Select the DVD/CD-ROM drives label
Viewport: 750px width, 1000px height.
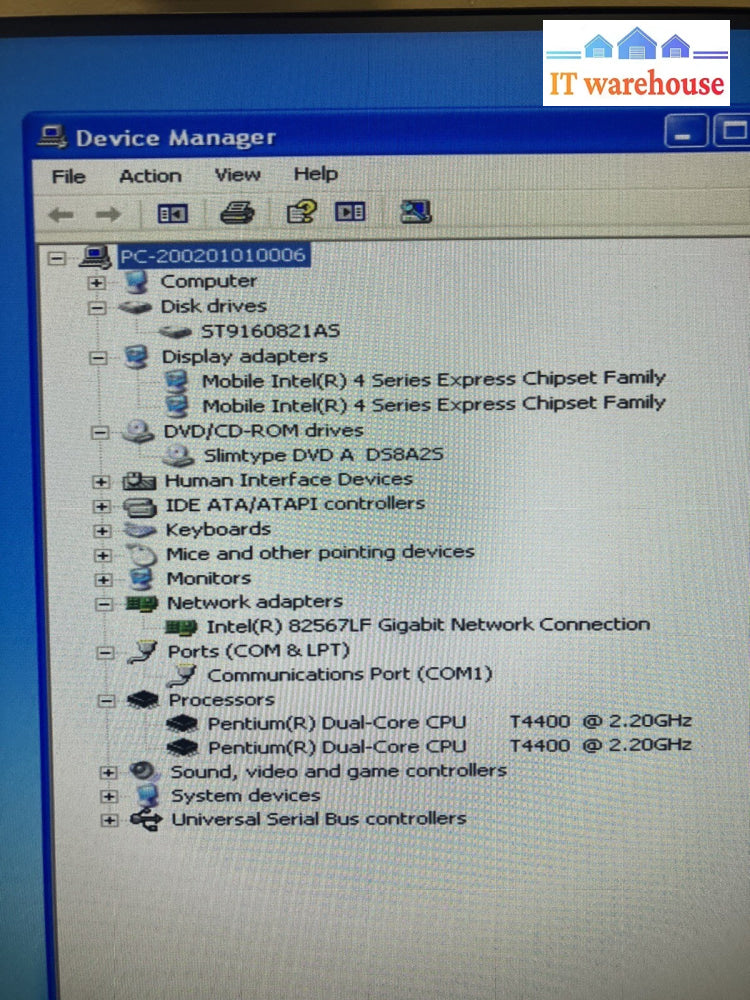(x=263, y=431)
